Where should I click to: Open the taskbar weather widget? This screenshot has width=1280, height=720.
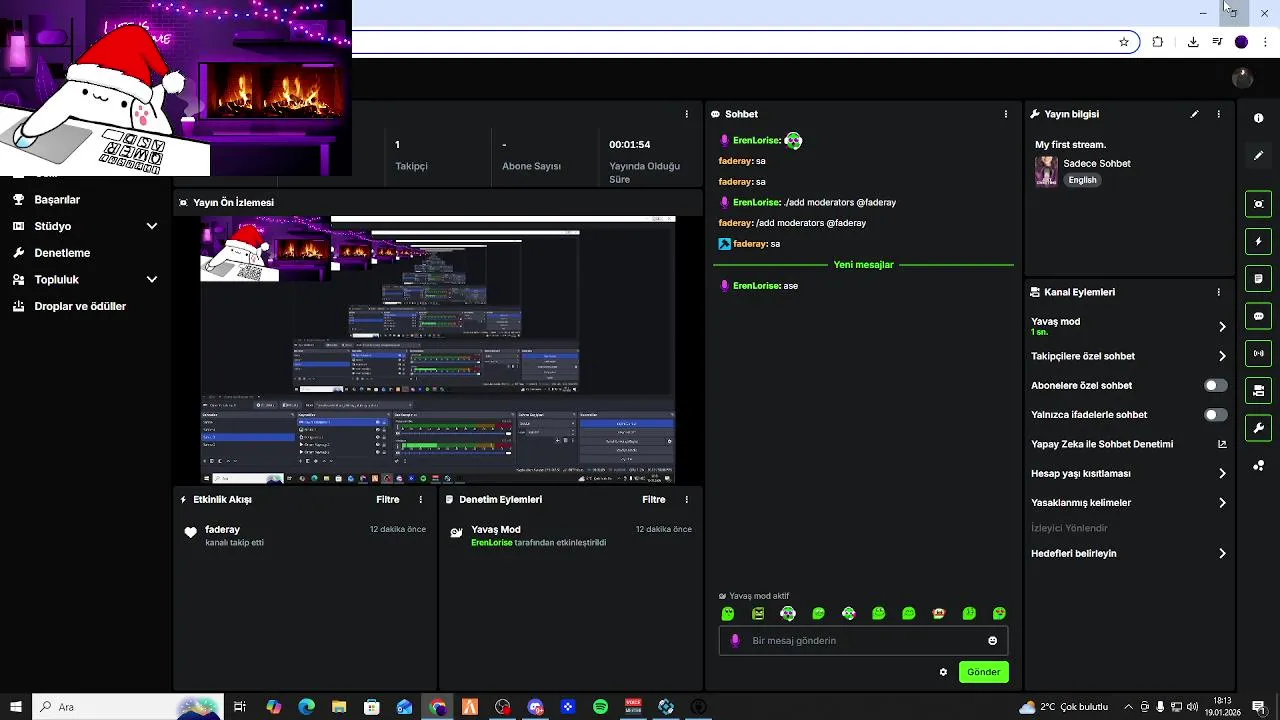(x=1064, y=707)
